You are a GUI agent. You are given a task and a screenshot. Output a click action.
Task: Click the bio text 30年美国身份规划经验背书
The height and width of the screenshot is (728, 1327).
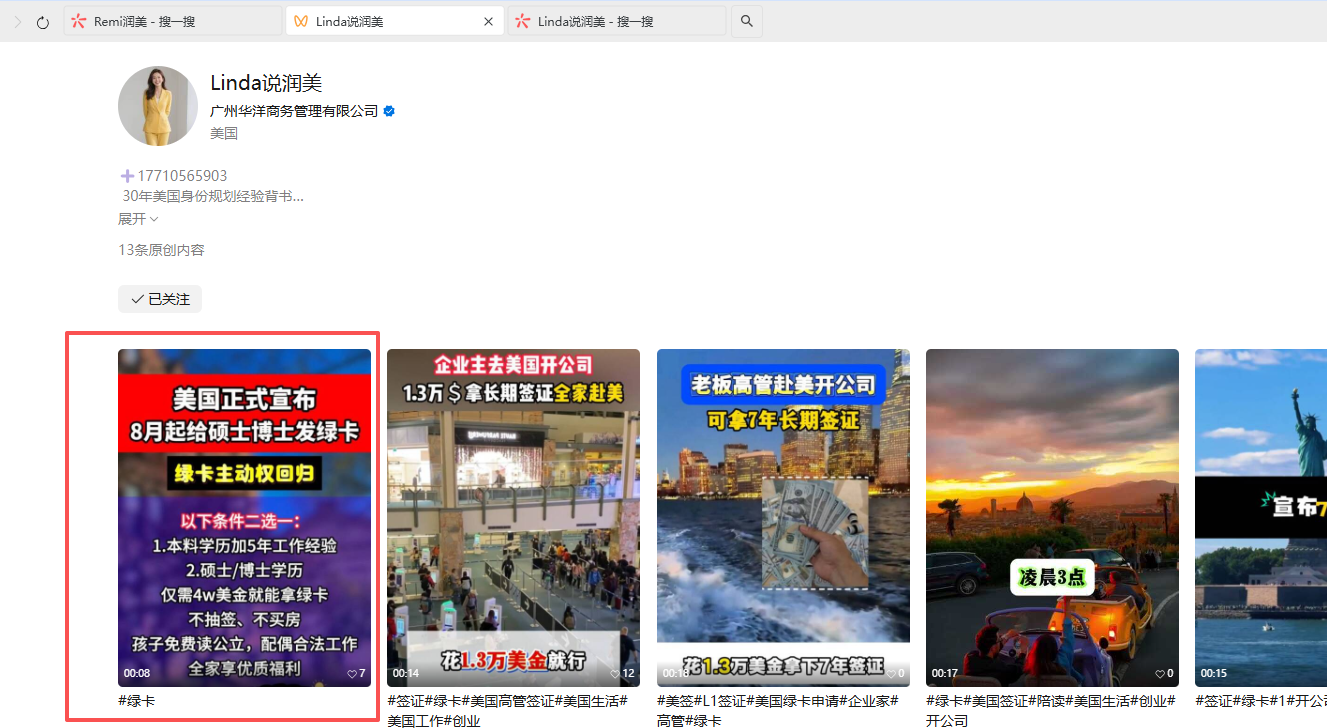click(213, 196)
